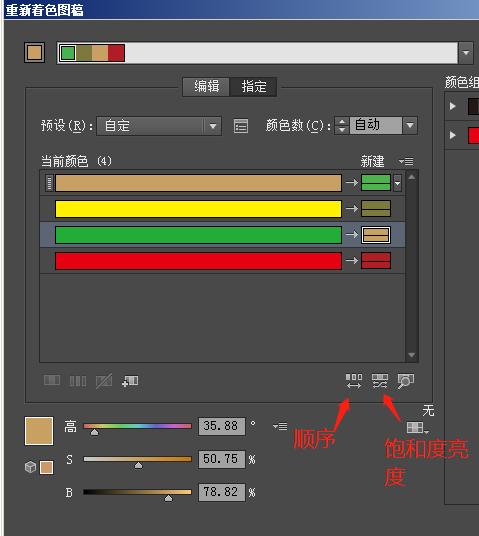Image resolution: width=479 pixels, height=536 pixels.
Task: Click the exclude selected colors icon
Action: point(104,381)
